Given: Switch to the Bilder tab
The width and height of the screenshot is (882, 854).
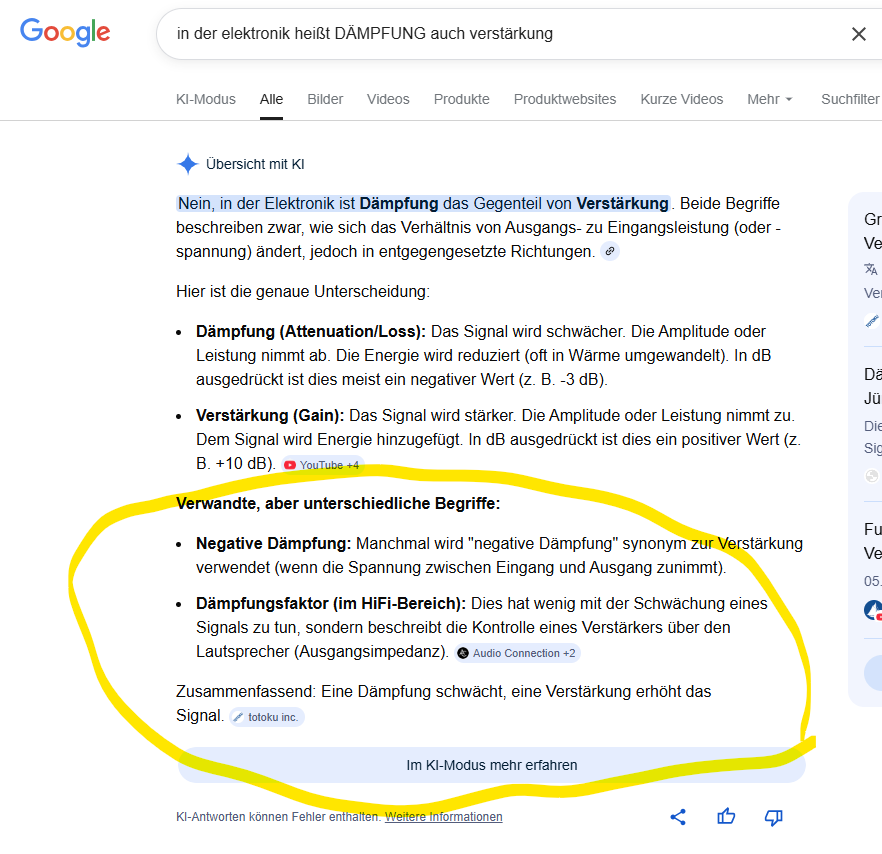Looking at the screenshot, I should 325,99.
